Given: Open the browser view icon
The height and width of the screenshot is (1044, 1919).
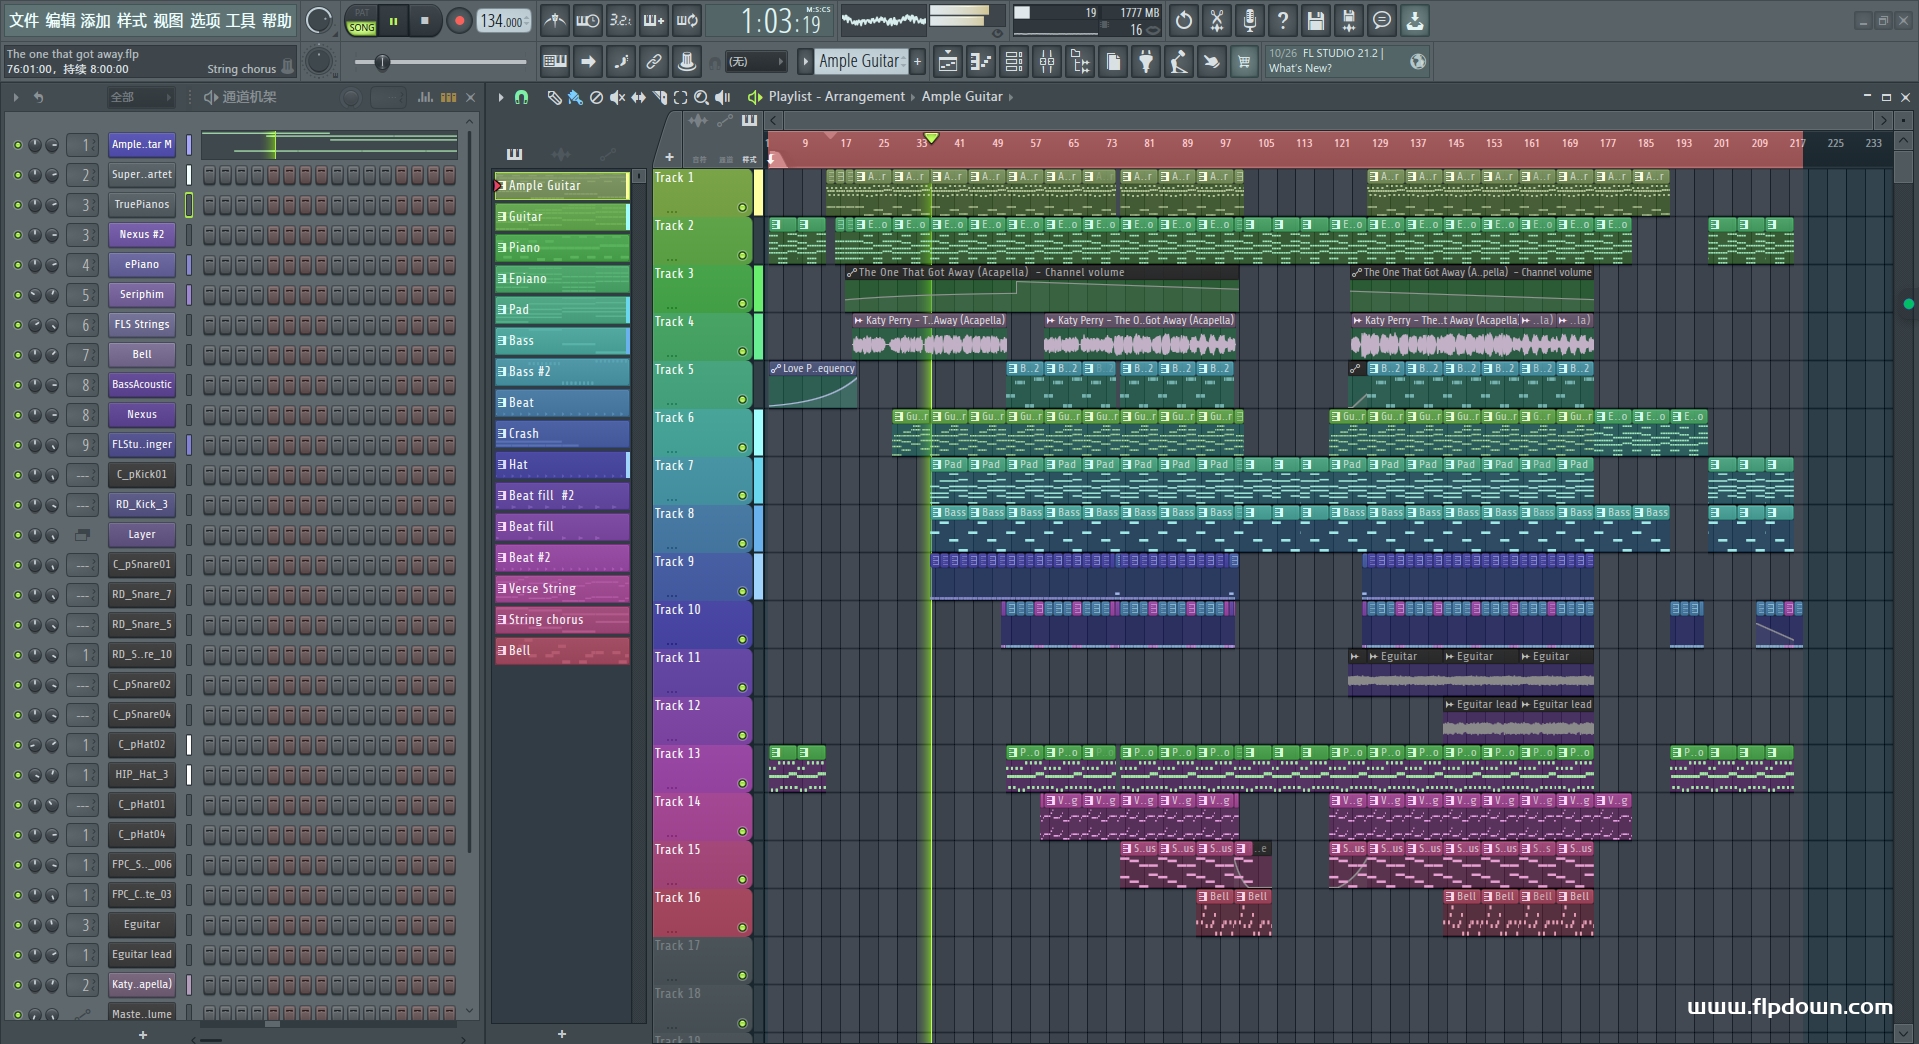Looking at the screenshot, I should point(1080,62).
